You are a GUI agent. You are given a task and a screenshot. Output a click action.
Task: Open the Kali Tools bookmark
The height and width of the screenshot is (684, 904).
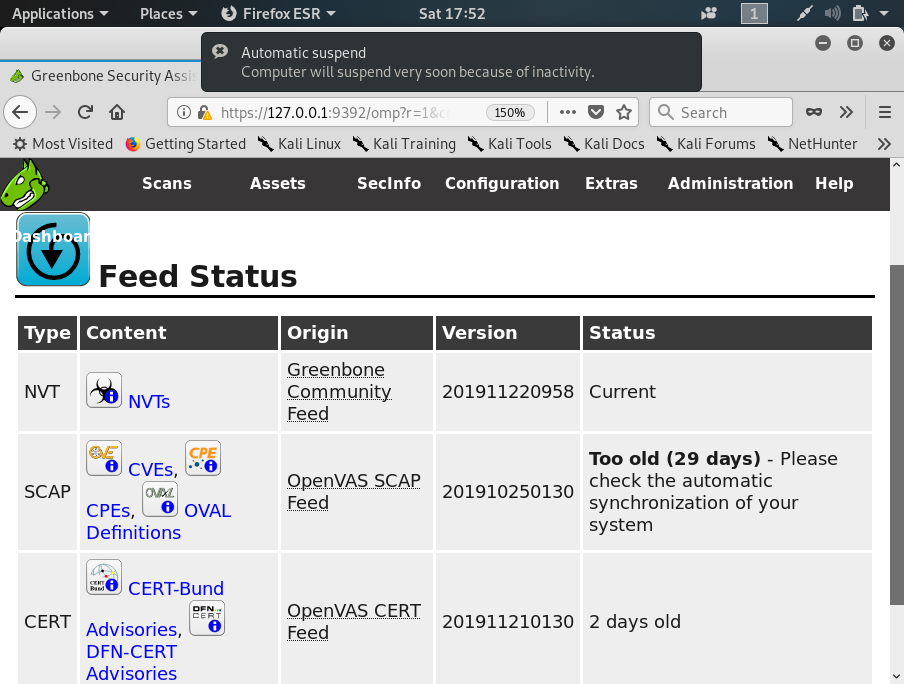coord(510,144)
